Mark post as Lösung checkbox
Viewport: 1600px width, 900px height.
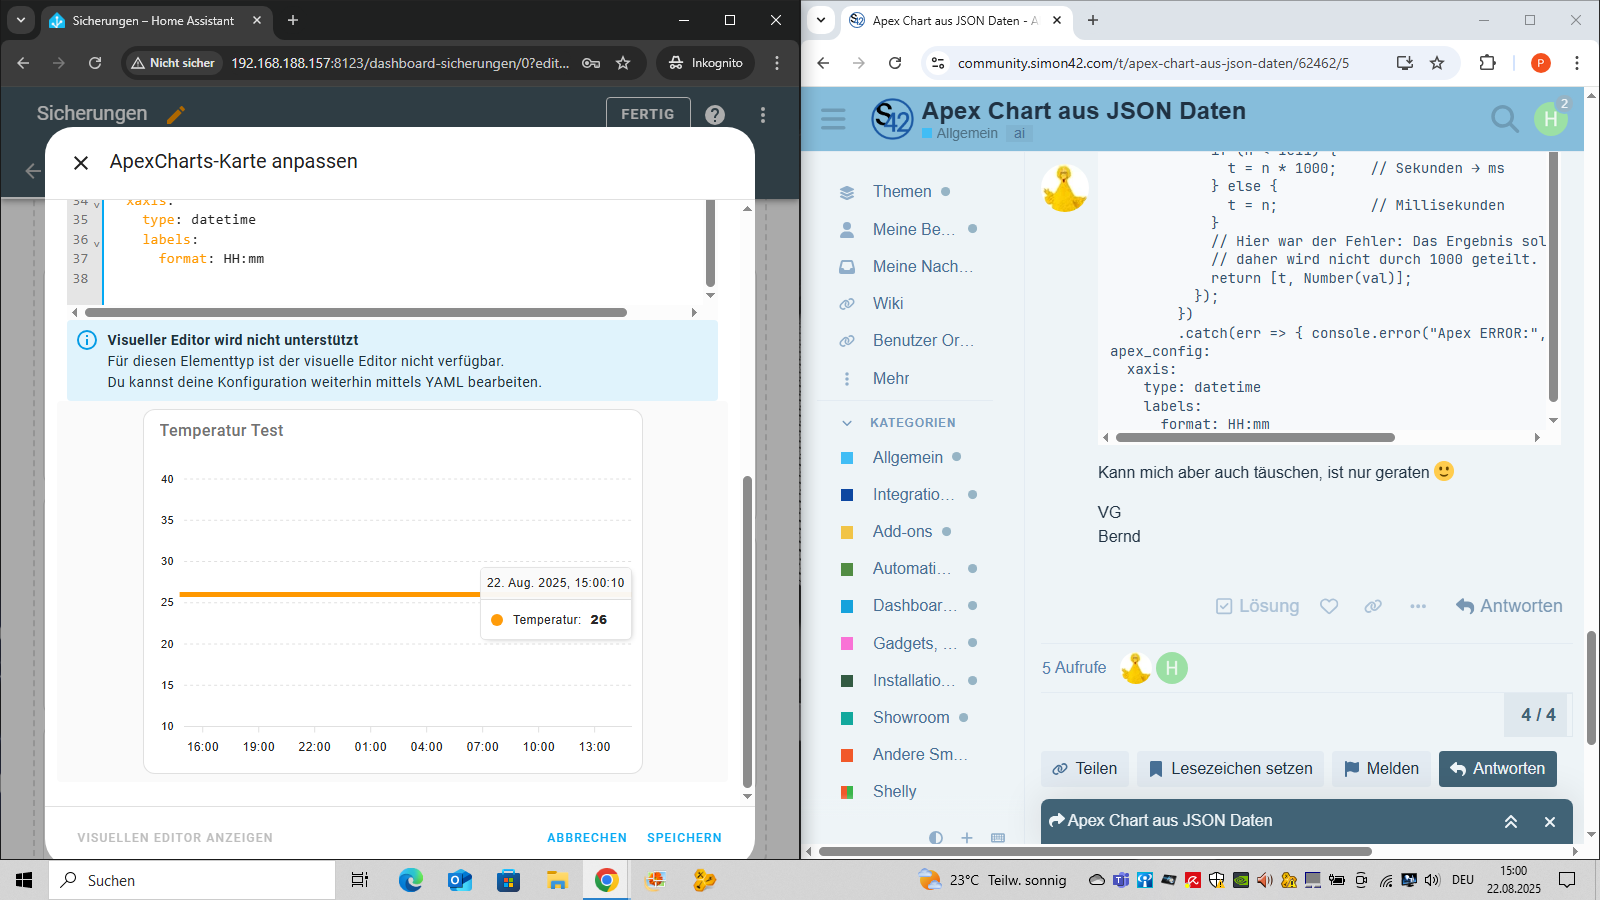point(1257,606)
